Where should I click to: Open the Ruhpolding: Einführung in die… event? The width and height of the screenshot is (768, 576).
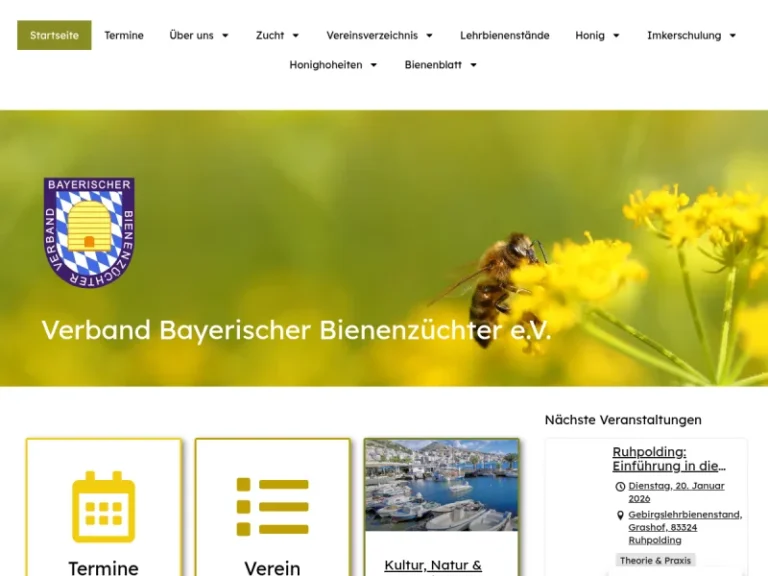coord(669,458)
